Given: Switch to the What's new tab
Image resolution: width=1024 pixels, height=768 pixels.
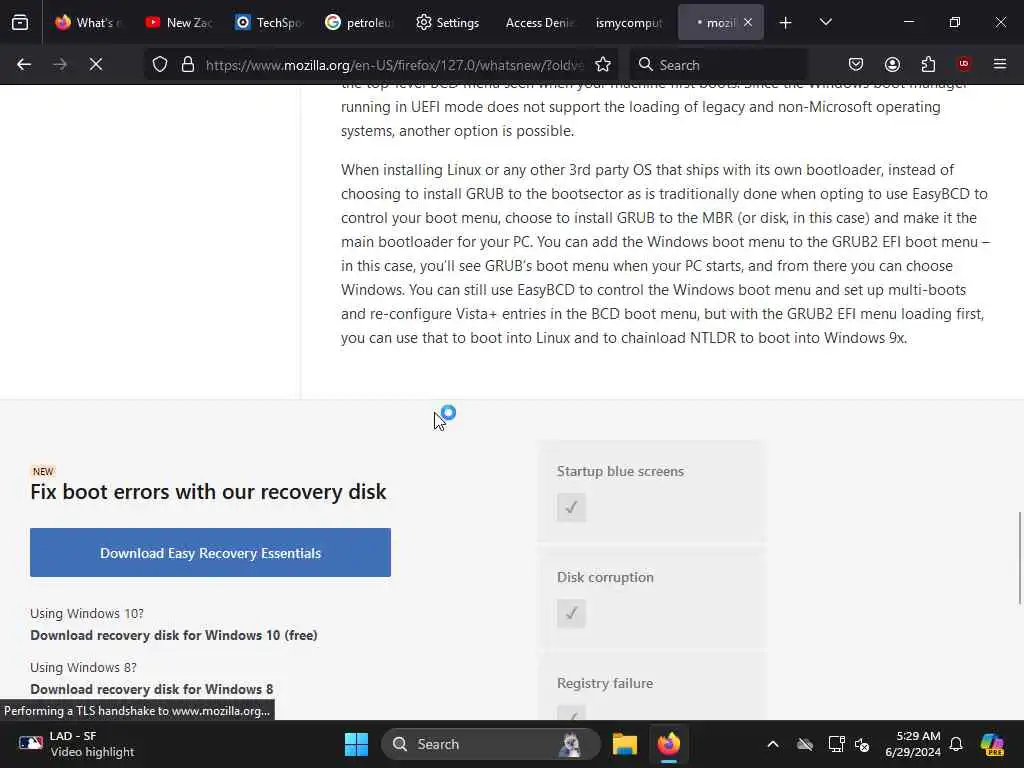Looking at the screenshot, I should point(89,22).
